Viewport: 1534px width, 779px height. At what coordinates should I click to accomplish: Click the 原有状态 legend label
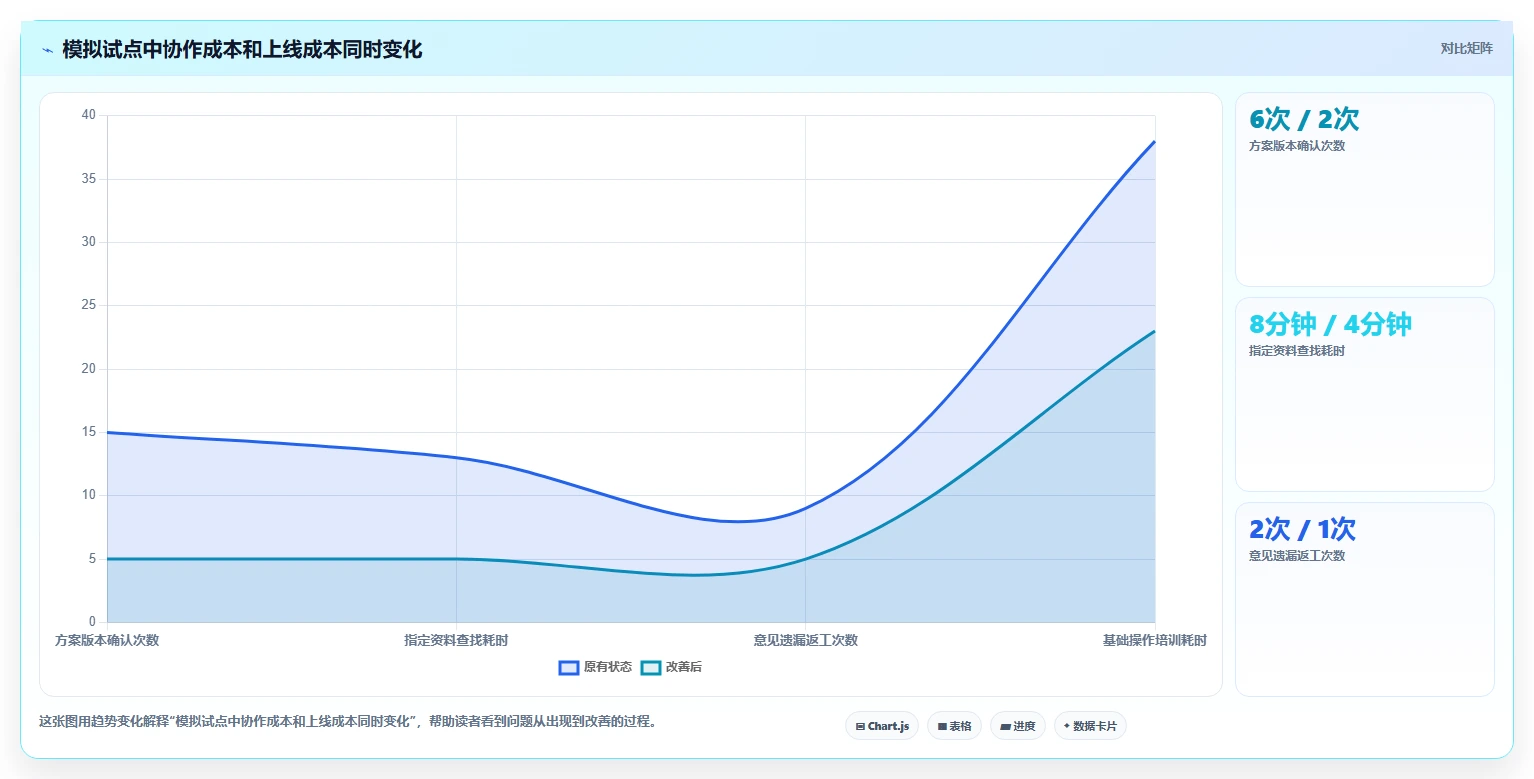[x=608, y=668]
